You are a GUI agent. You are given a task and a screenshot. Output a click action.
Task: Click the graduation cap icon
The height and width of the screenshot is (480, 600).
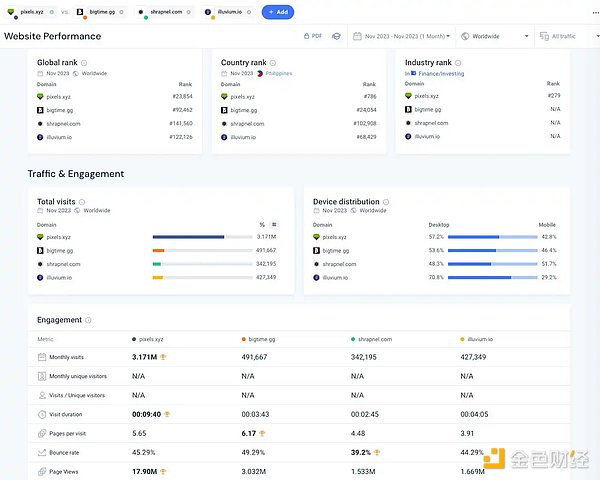pyautogui.click(x=337, y=37)
